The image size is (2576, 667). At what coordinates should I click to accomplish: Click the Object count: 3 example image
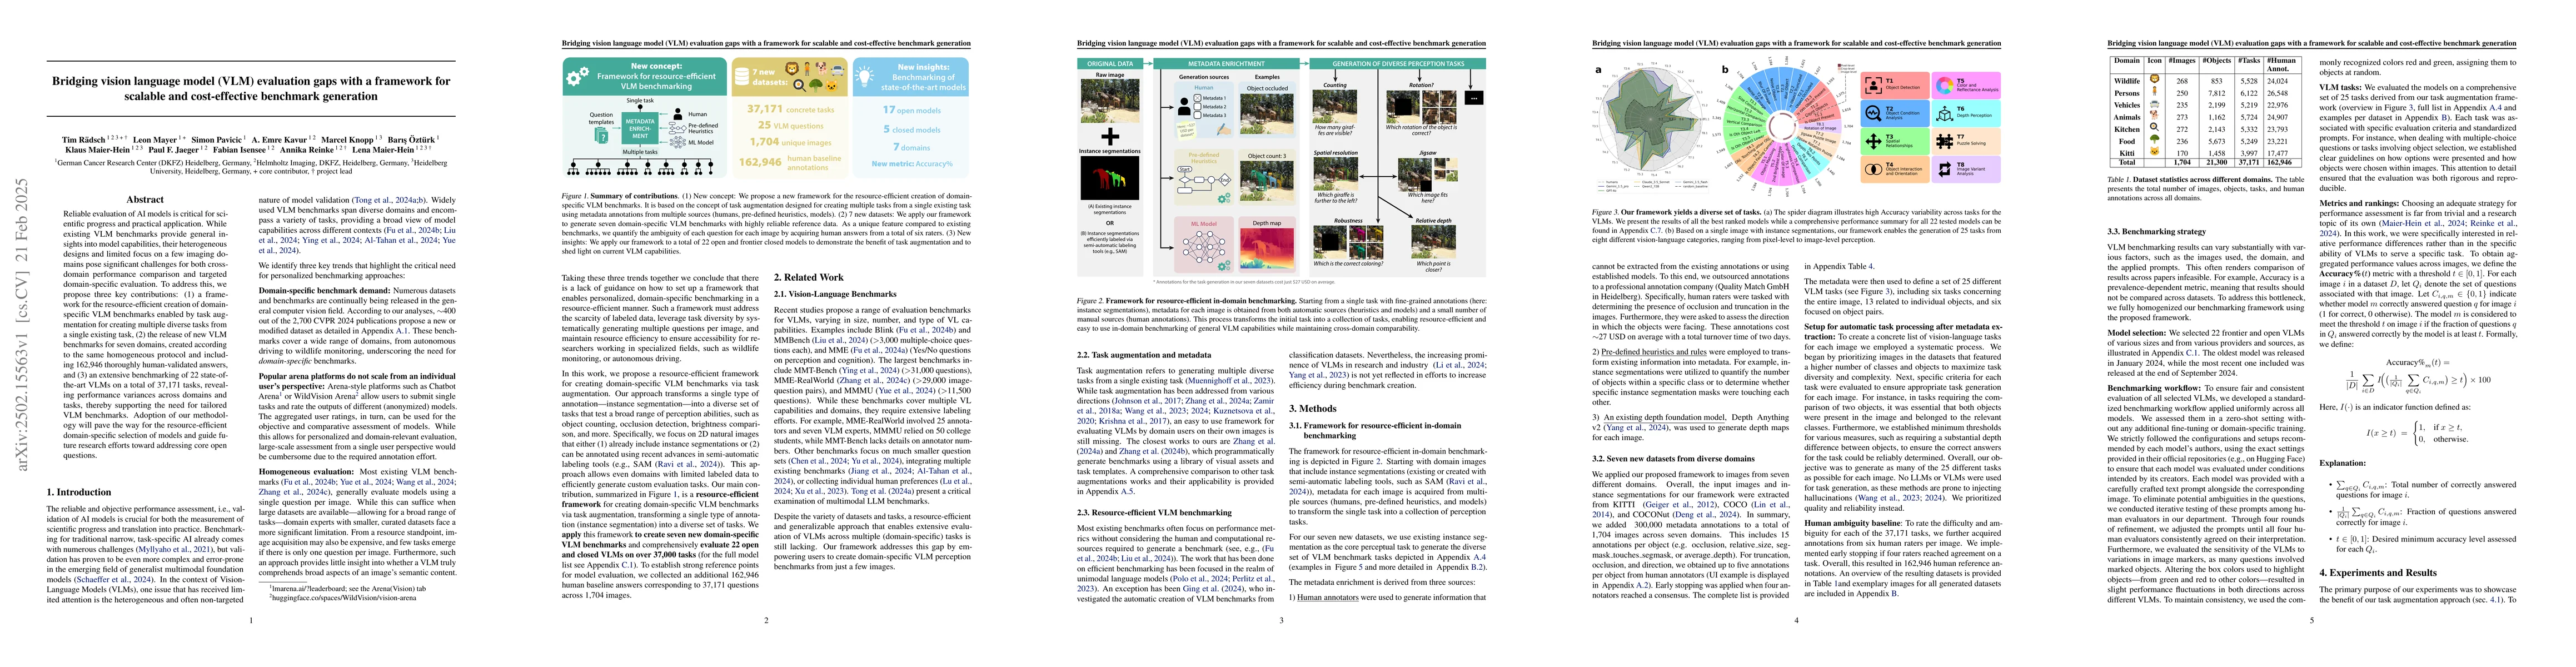1267,181
